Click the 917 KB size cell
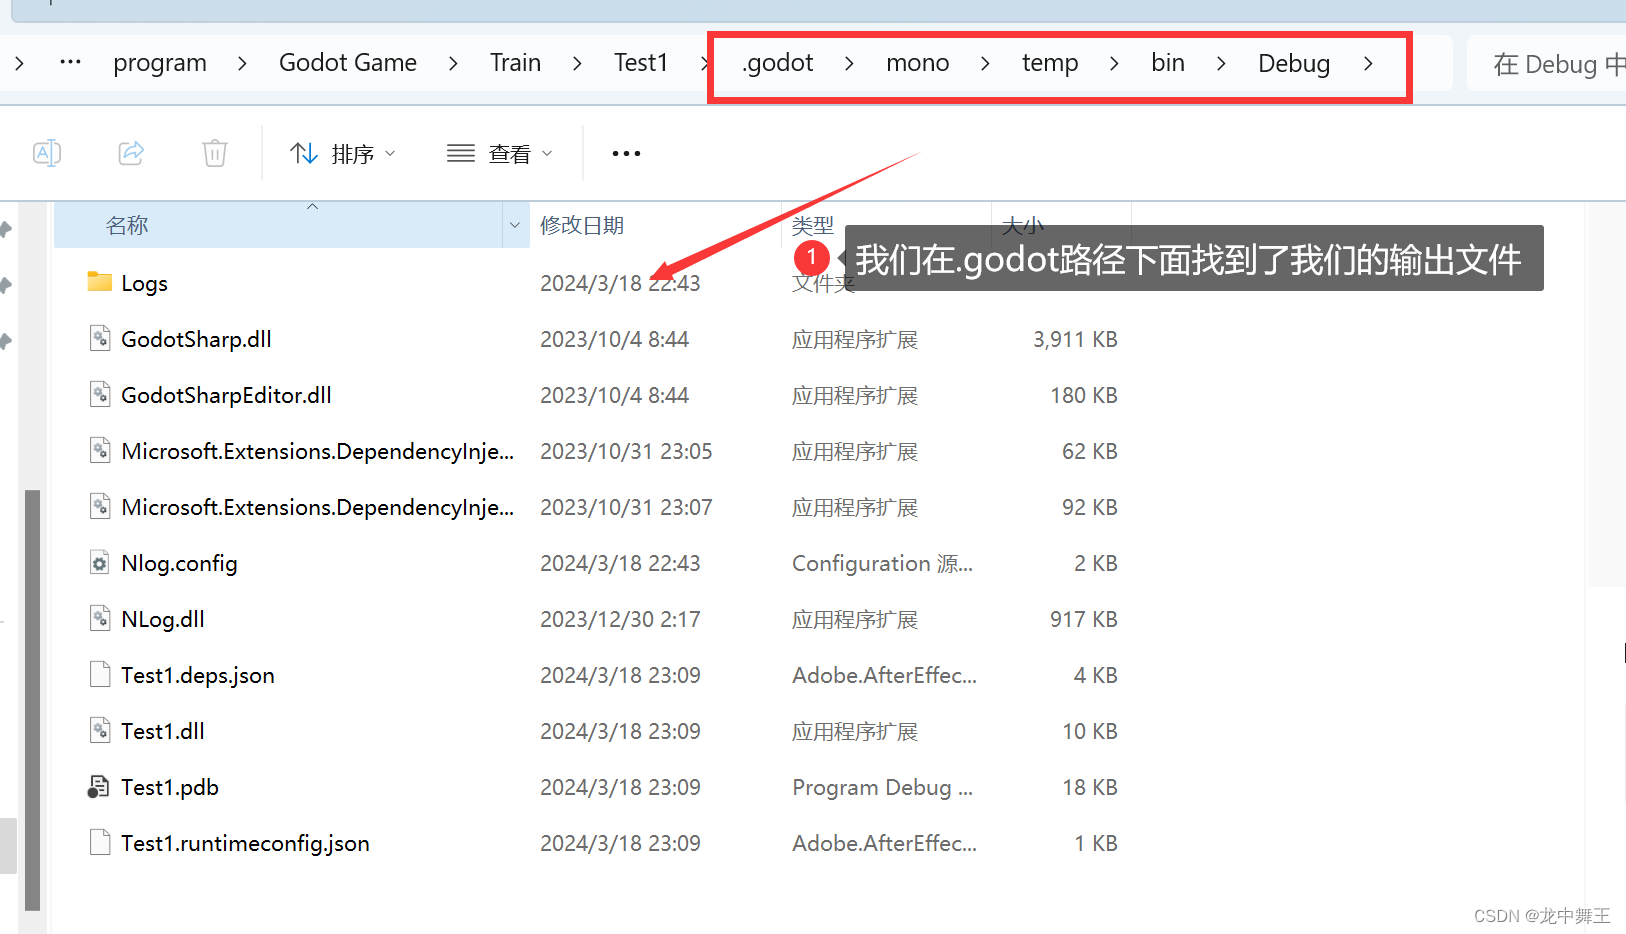 (1083, 619)
